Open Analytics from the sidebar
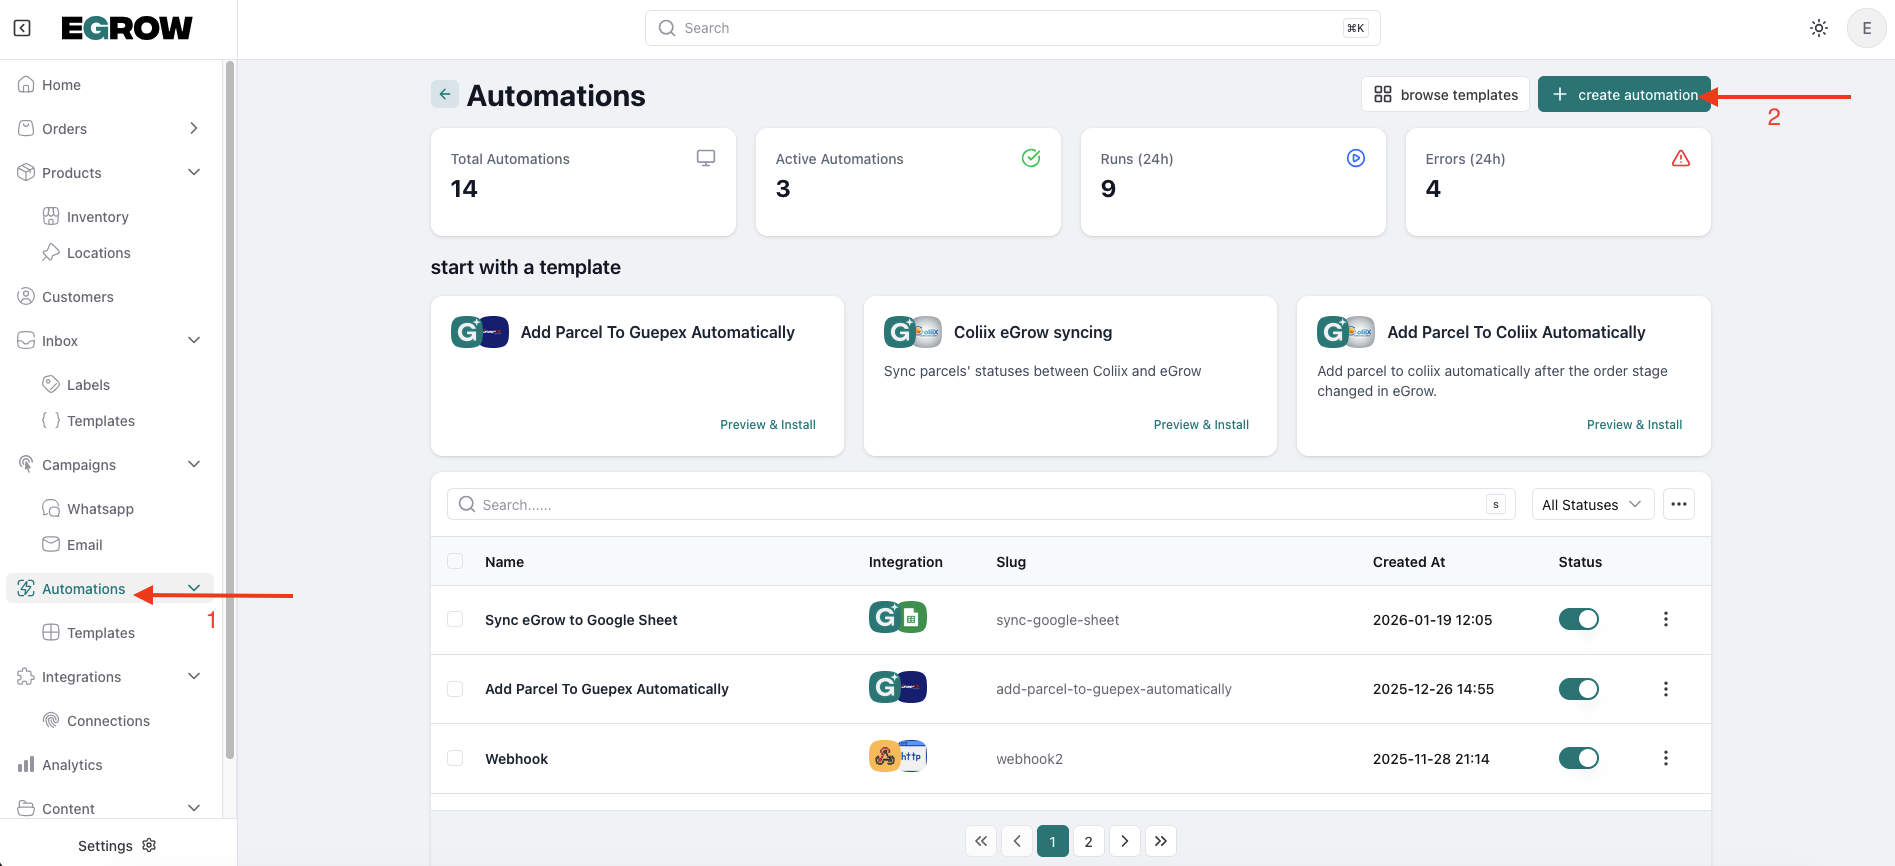Screen dimensions: 1895x866 click(x=72, y=765)
